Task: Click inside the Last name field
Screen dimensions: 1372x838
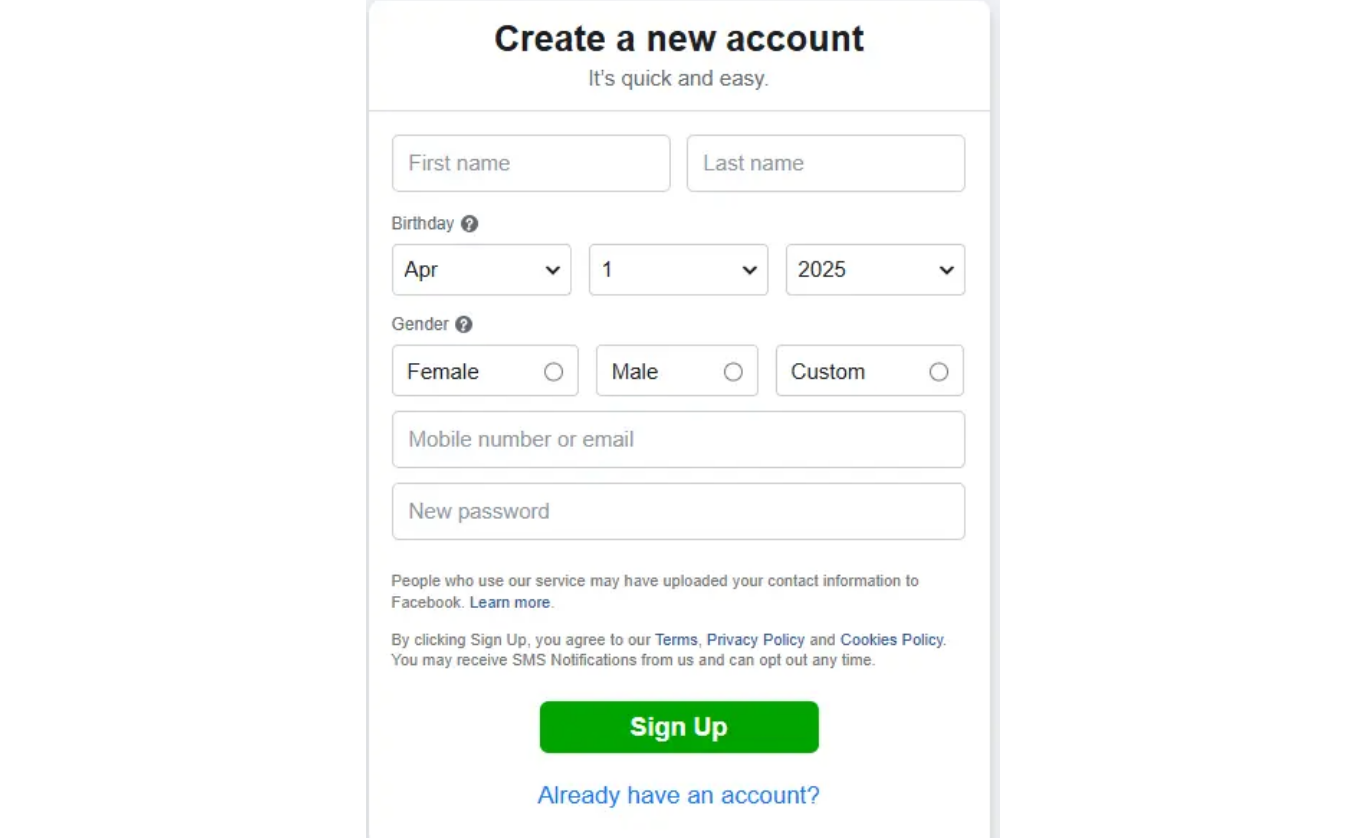Action: [825, 163]
